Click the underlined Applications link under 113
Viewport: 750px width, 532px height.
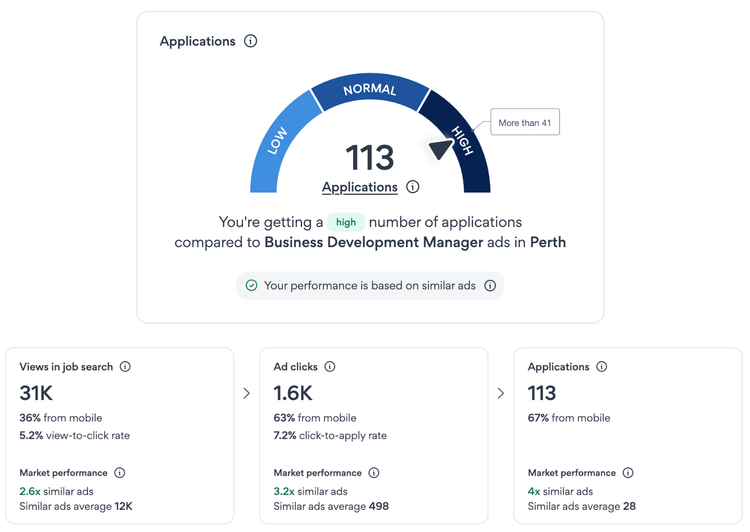pyautogui.click(x=359, y=187)
